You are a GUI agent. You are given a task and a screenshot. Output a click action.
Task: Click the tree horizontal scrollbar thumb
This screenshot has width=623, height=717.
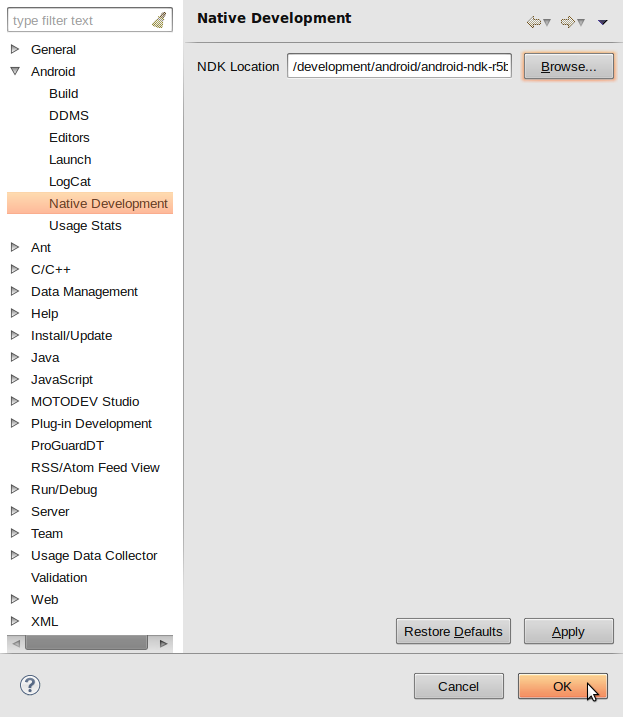tap(86, 643)
